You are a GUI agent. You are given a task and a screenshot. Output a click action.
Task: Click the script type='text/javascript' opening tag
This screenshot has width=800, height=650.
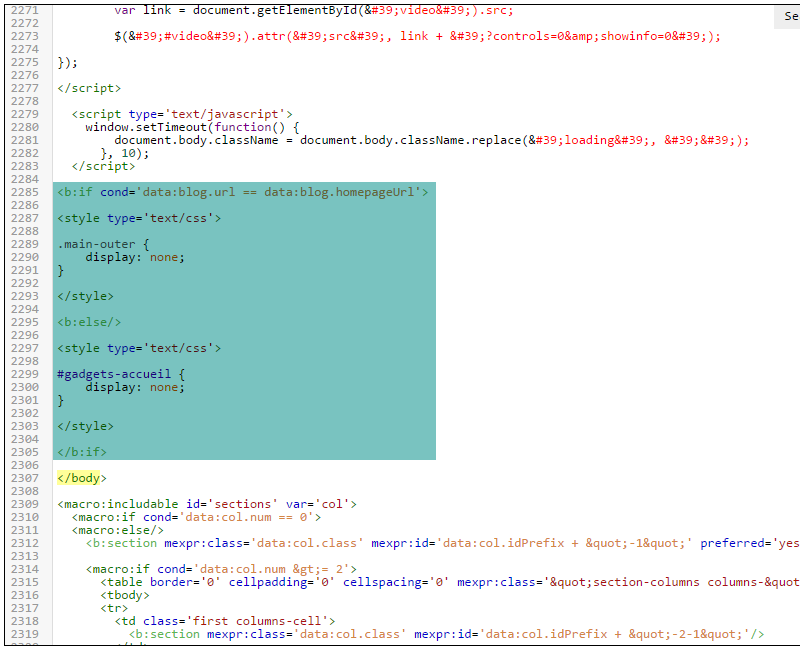(x=182, y=114)
